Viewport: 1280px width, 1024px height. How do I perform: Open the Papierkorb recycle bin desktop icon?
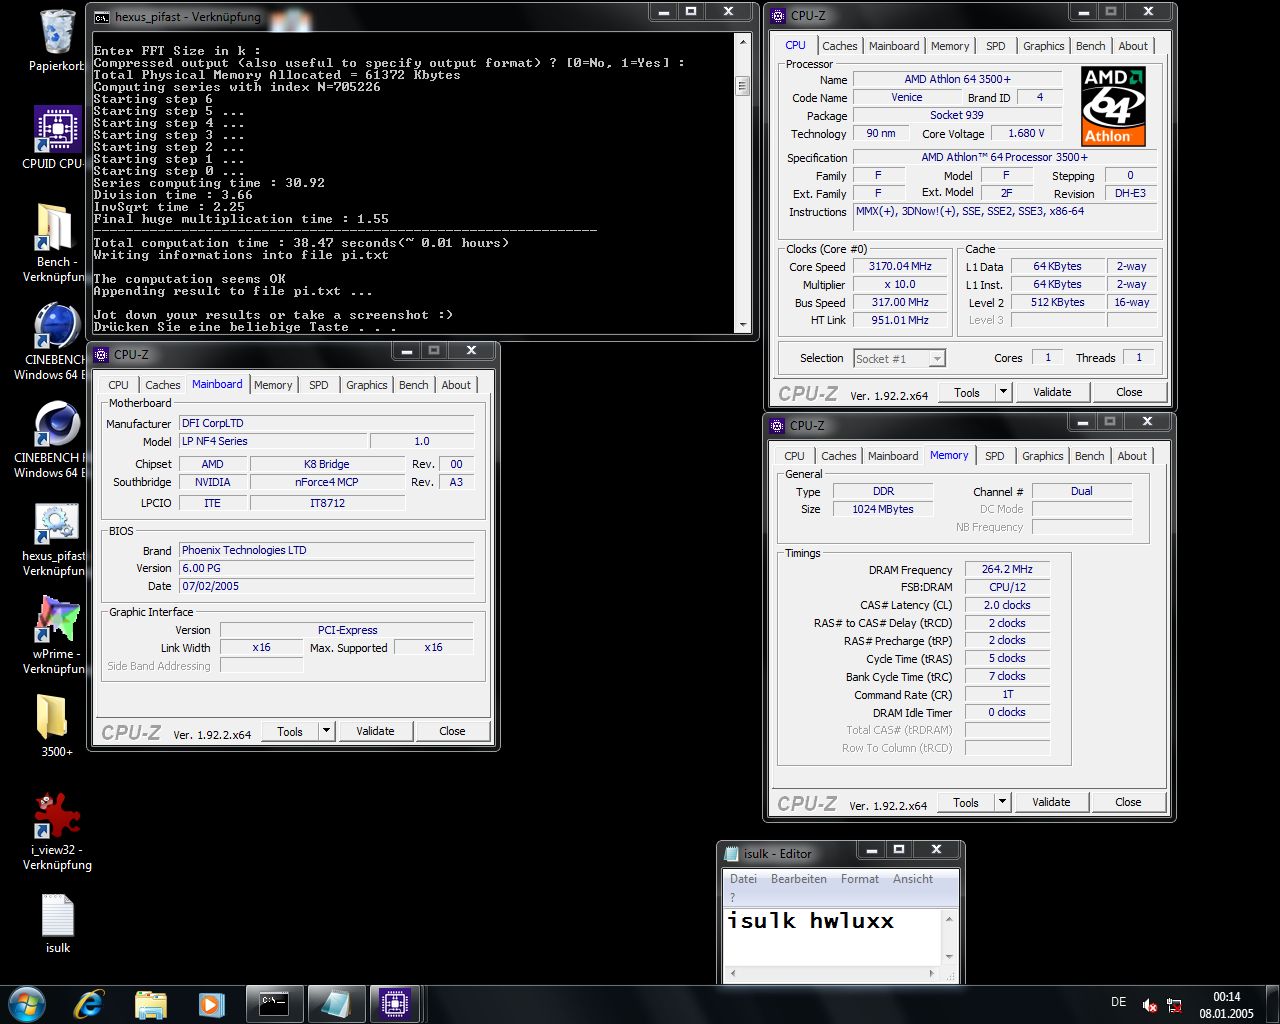click(57, 32)
